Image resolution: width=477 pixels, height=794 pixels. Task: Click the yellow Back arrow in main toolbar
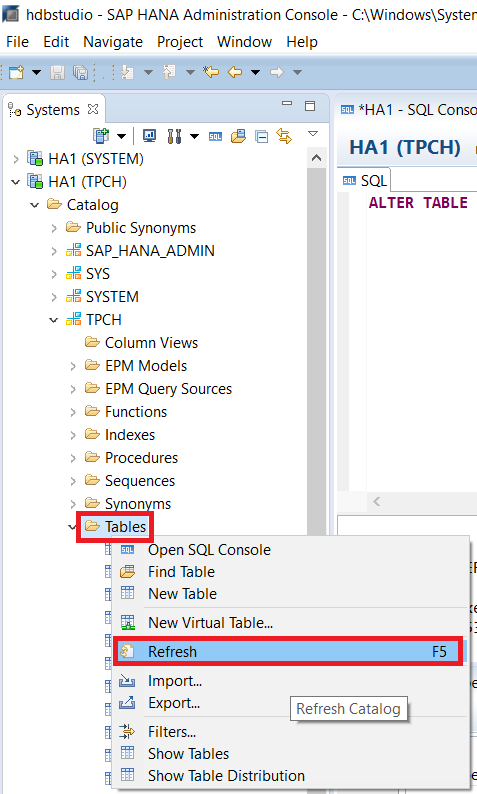click(x=235, y=72)
